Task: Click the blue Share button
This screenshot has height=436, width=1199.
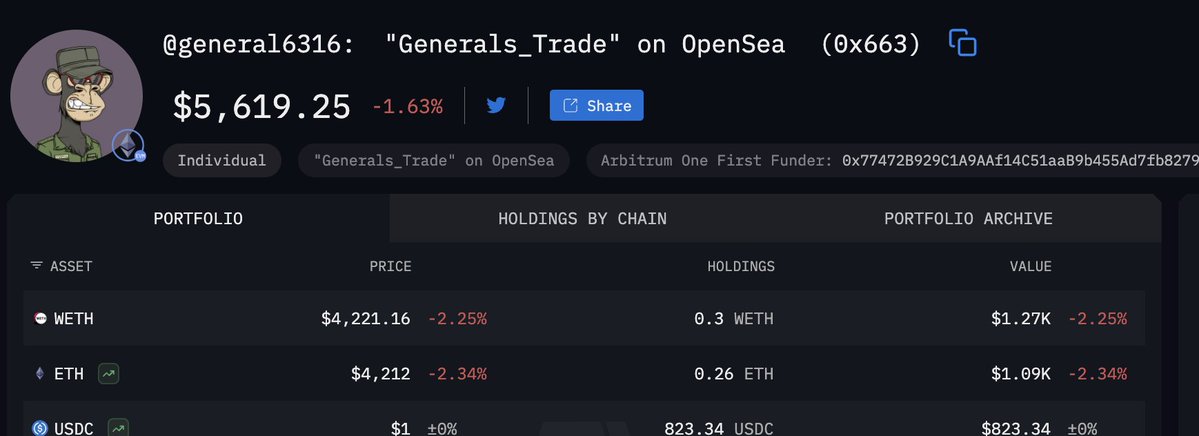Action: click(x=596, y=106)
